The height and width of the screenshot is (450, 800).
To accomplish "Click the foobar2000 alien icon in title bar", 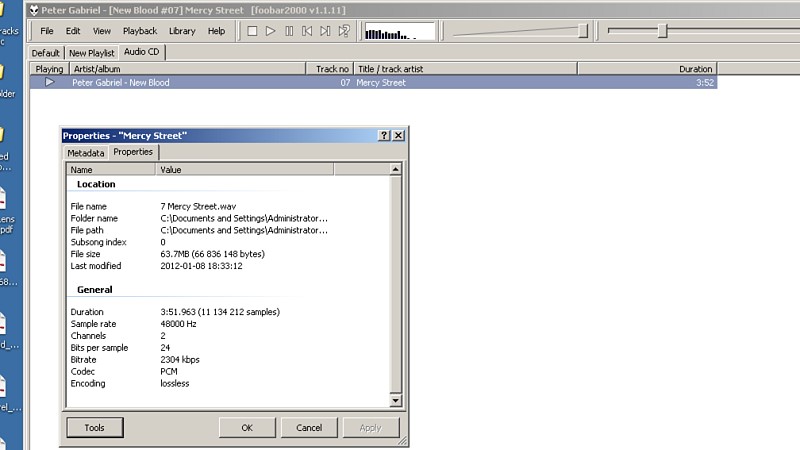I will click(34, 9).
